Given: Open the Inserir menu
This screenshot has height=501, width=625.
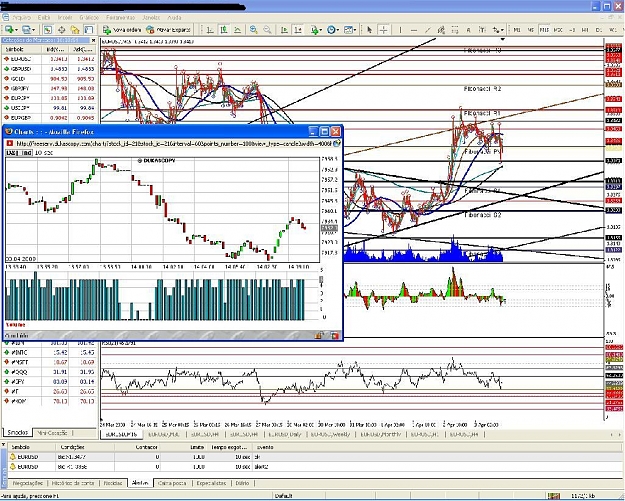Looking at the screenshot, I should point(65,18).
